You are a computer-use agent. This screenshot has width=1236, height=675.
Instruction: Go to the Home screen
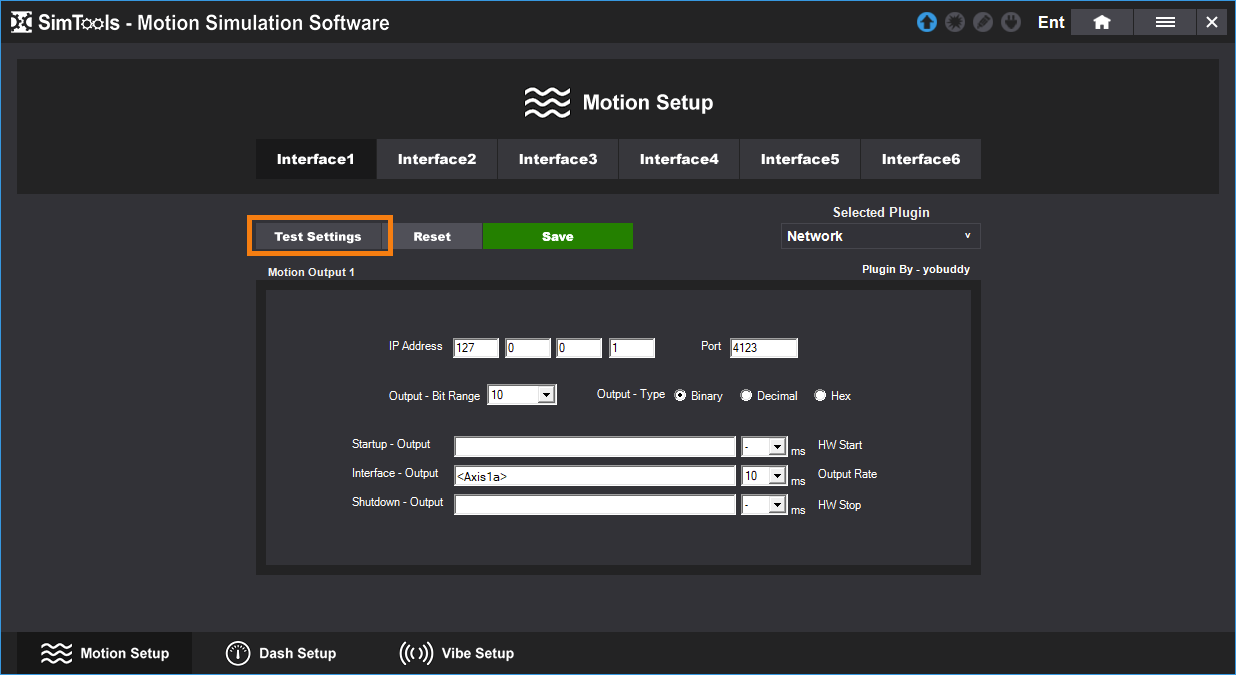[1102, 22]
